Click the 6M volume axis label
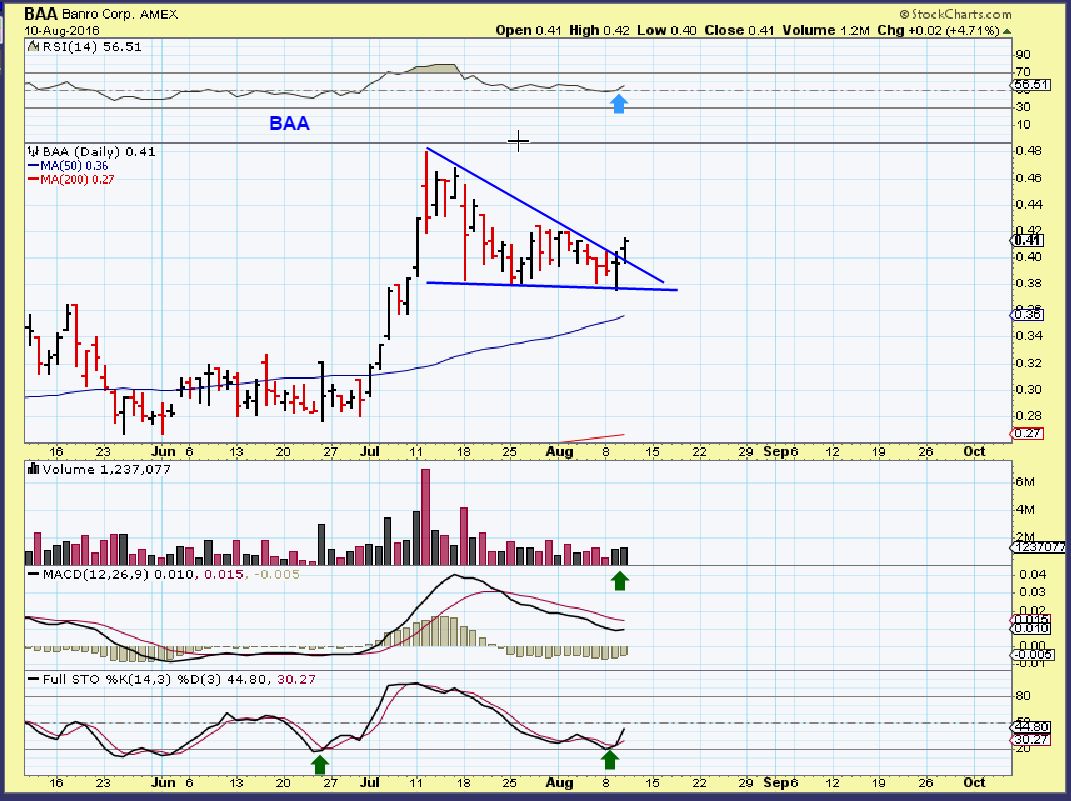The image size is (1071, 801). pyautogui.click(x=1025, y=481)
